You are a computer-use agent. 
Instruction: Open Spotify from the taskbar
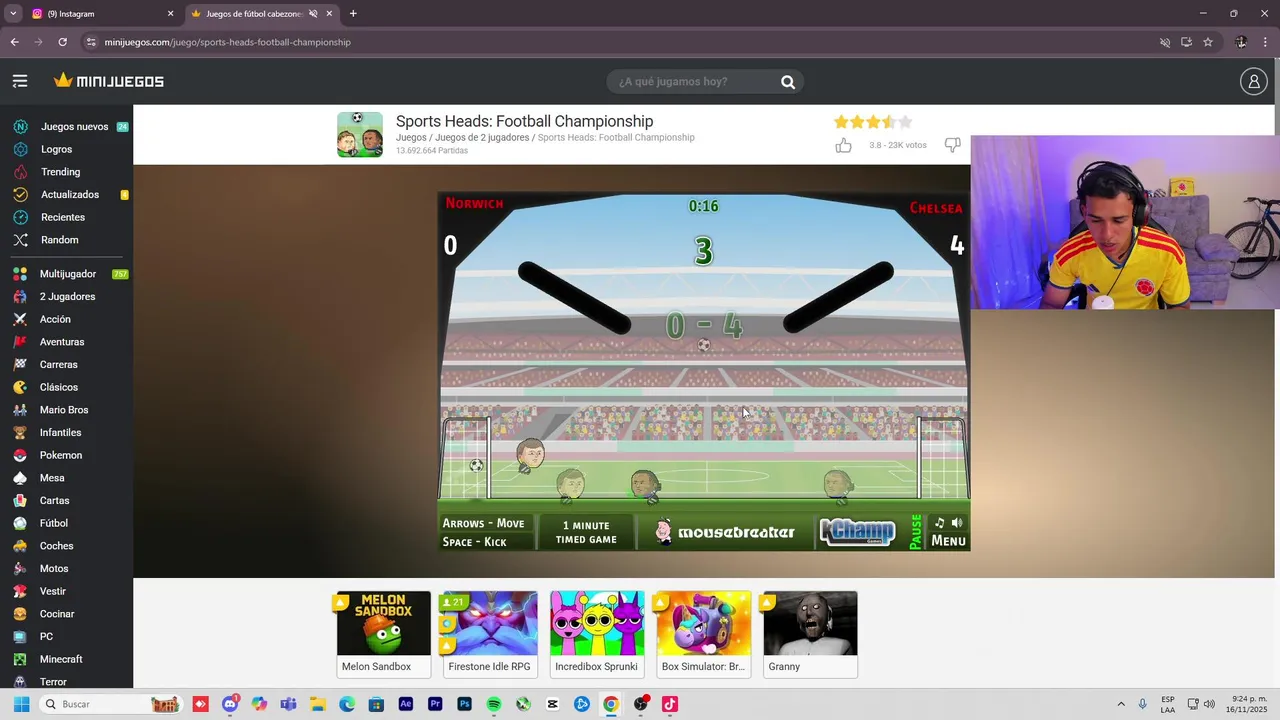(x=494, y=704)
